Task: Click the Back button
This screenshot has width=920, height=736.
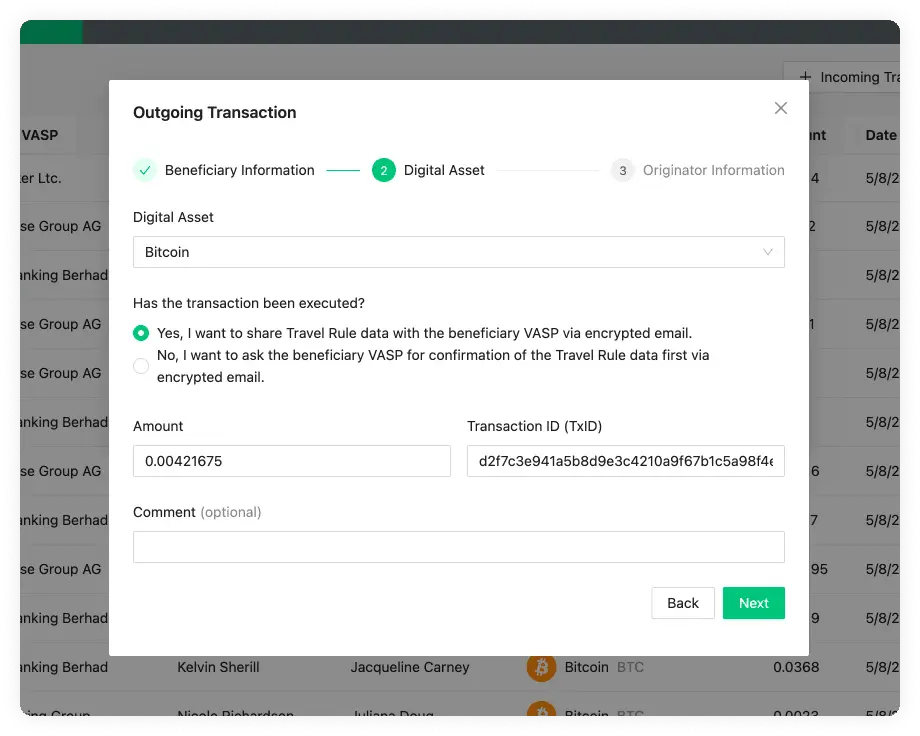Action: click(683, 603)
